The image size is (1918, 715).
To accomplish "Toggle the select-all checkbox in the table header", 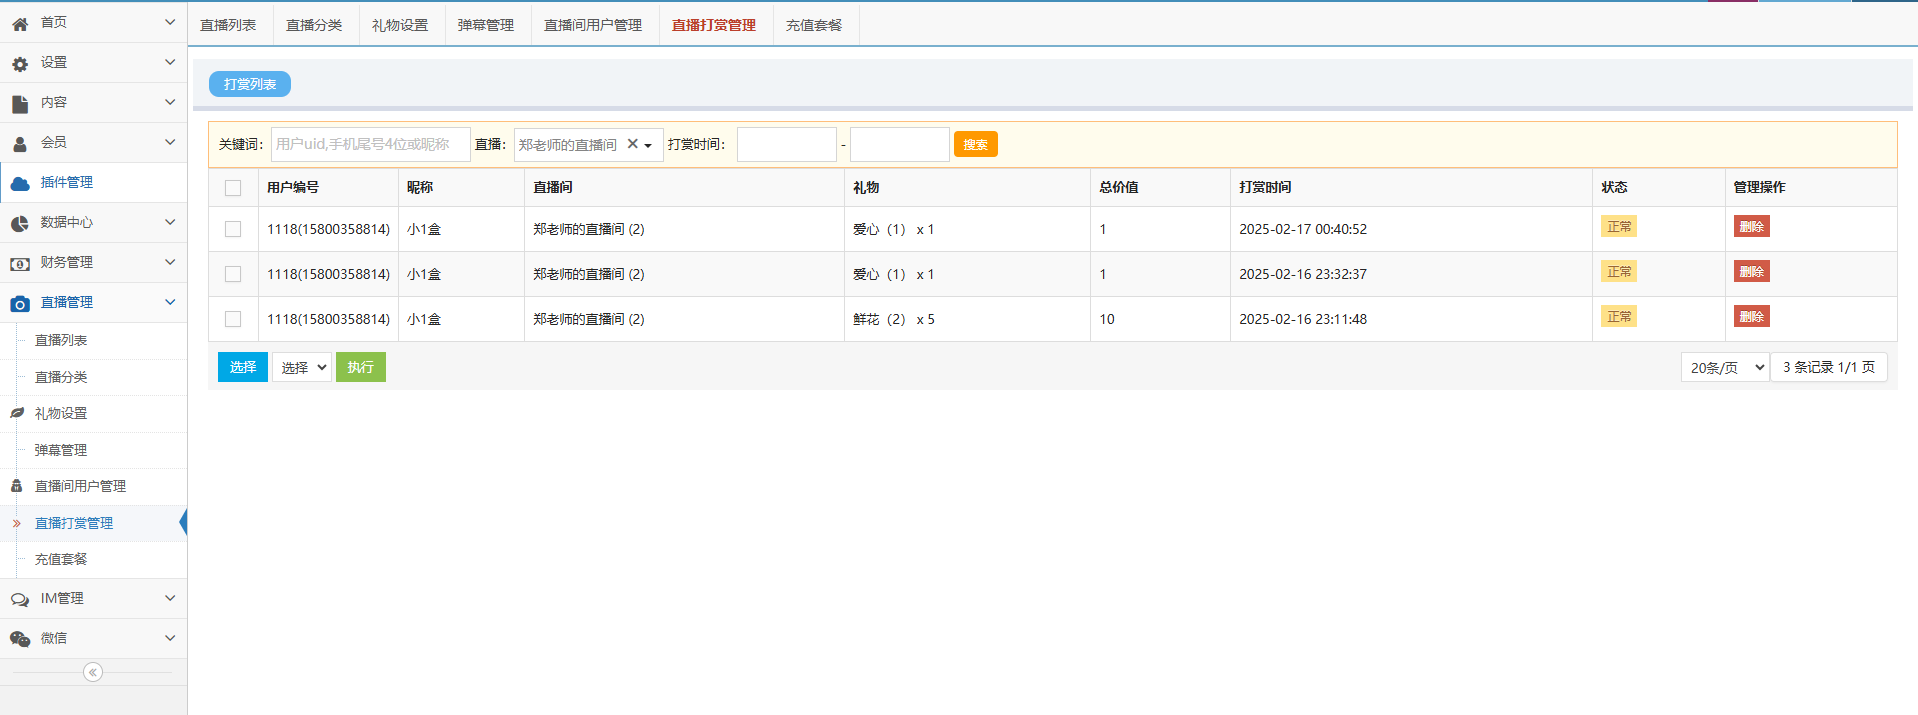I will [233, 188].
